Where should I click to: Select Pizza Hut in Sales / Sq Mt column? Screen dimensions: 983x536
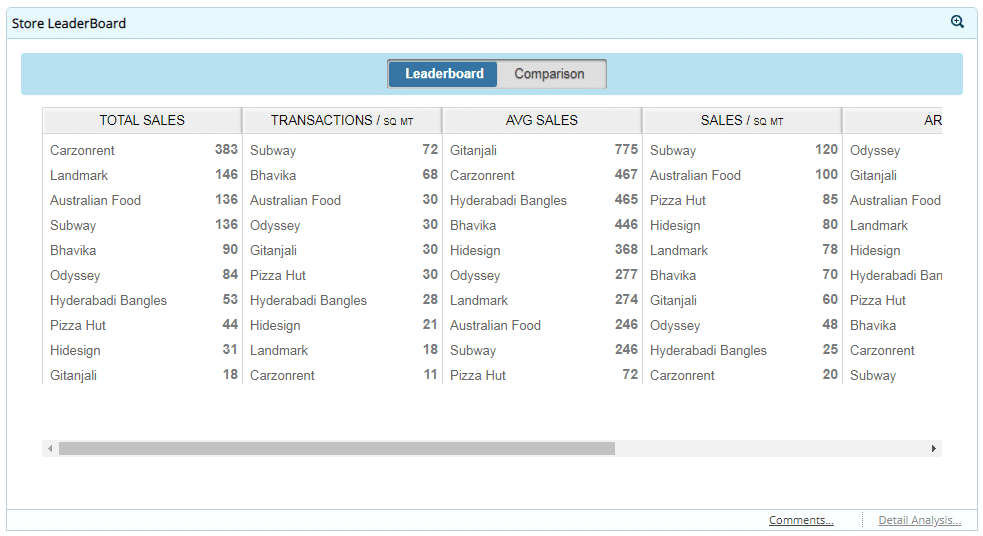coord(678,201)
